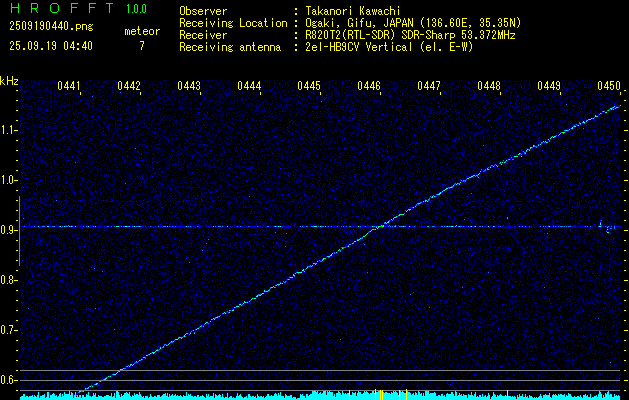
Task: Click the 0.7 kHz frequency label
Action: pos(8,331)
